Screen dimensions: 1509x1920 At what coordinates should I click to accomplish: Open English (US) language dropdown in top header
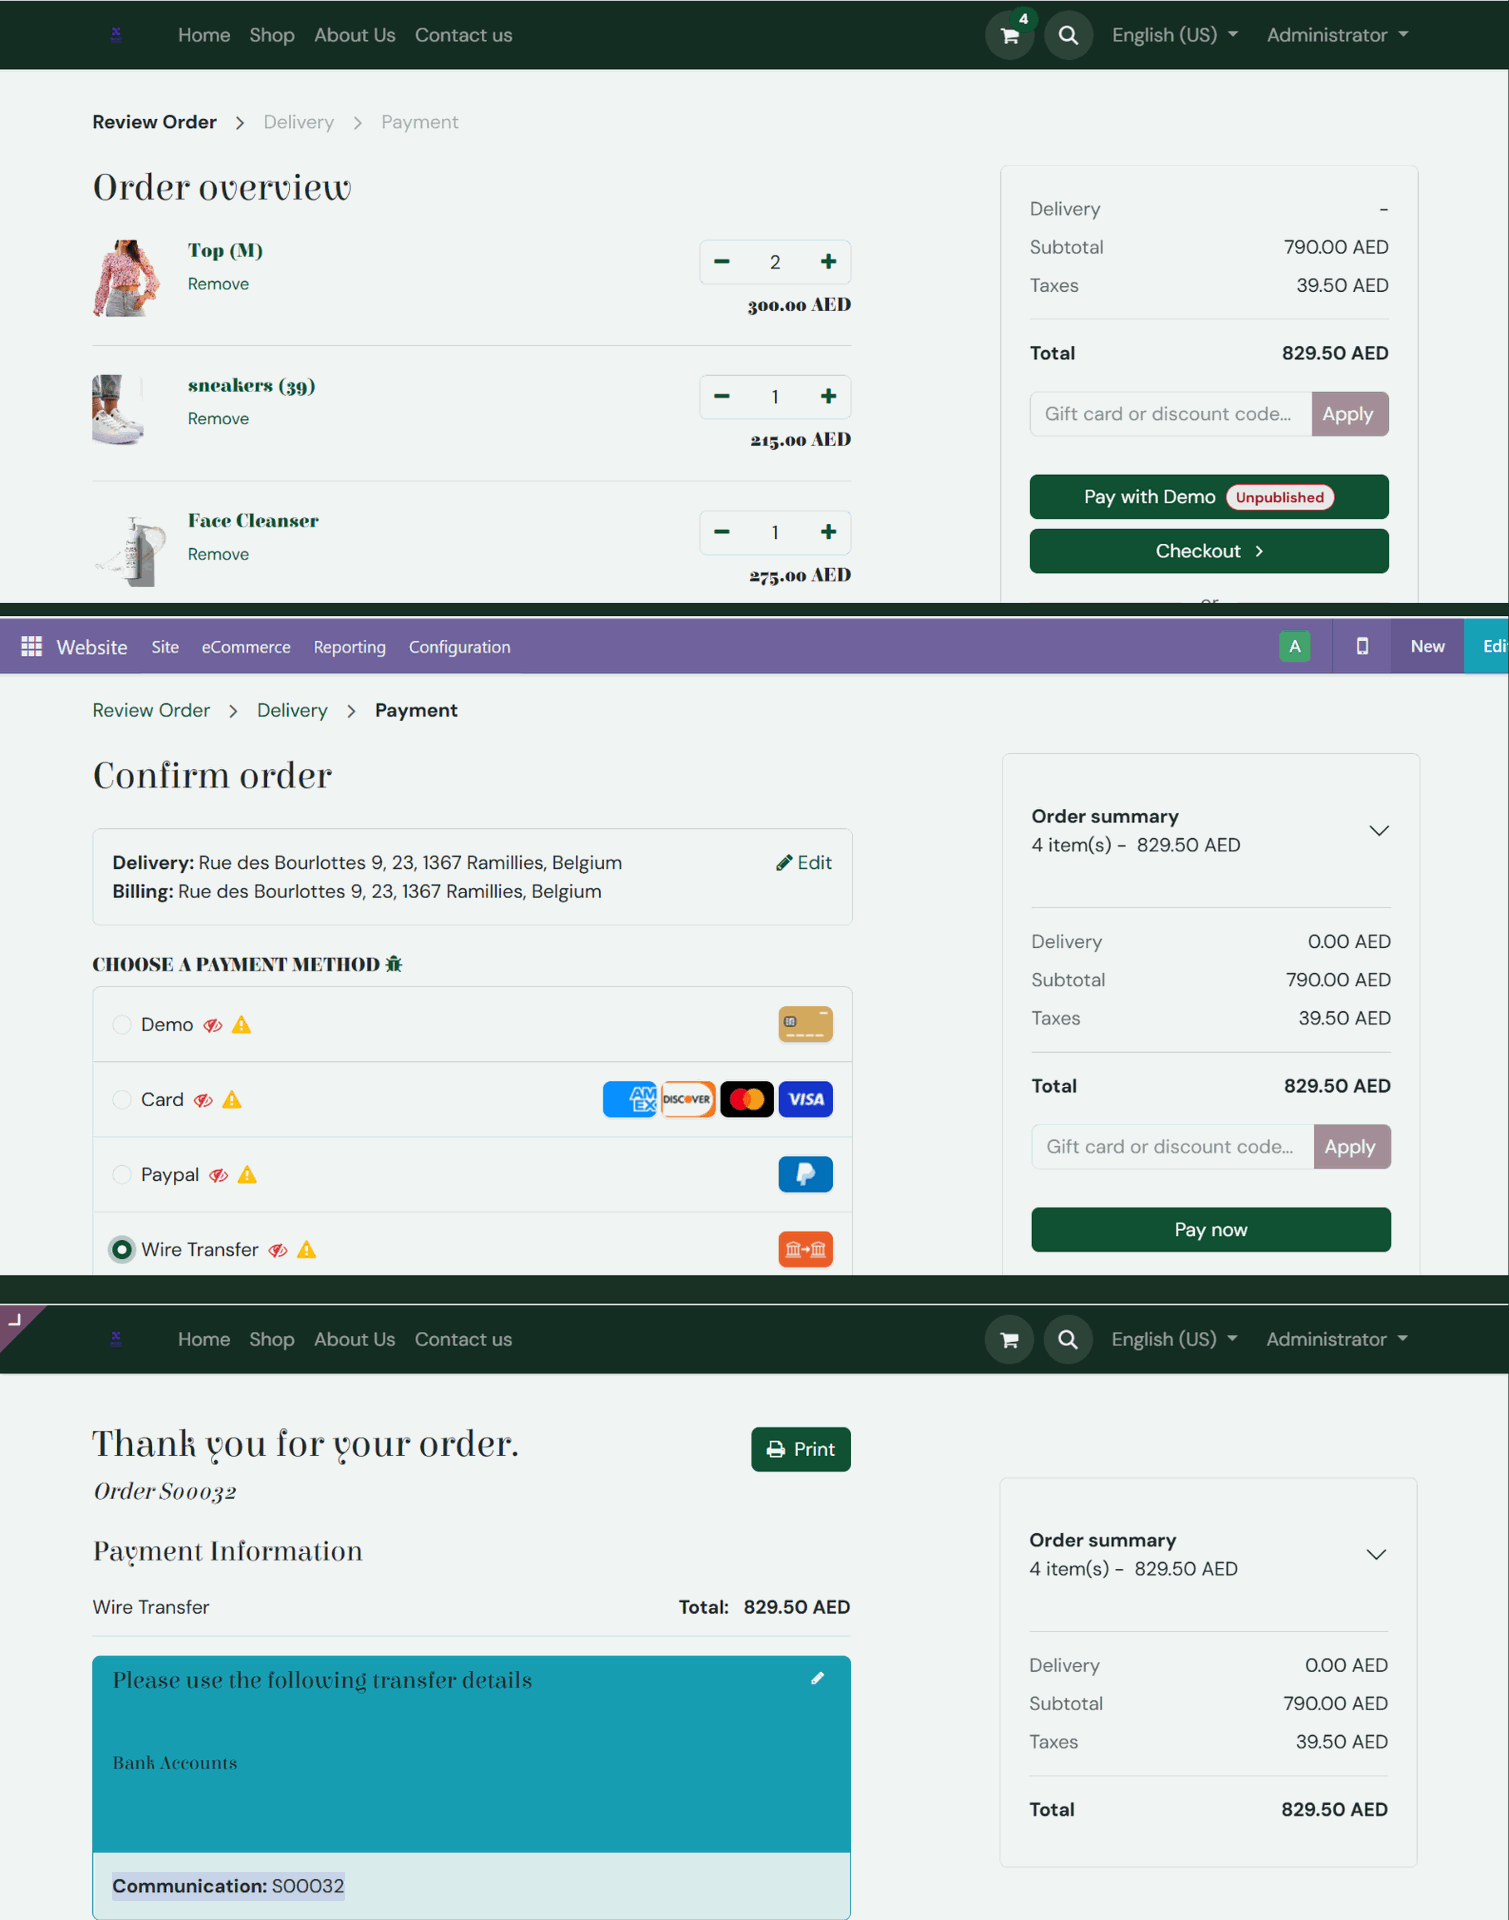pyautogui.click(x=1175, y=35)
